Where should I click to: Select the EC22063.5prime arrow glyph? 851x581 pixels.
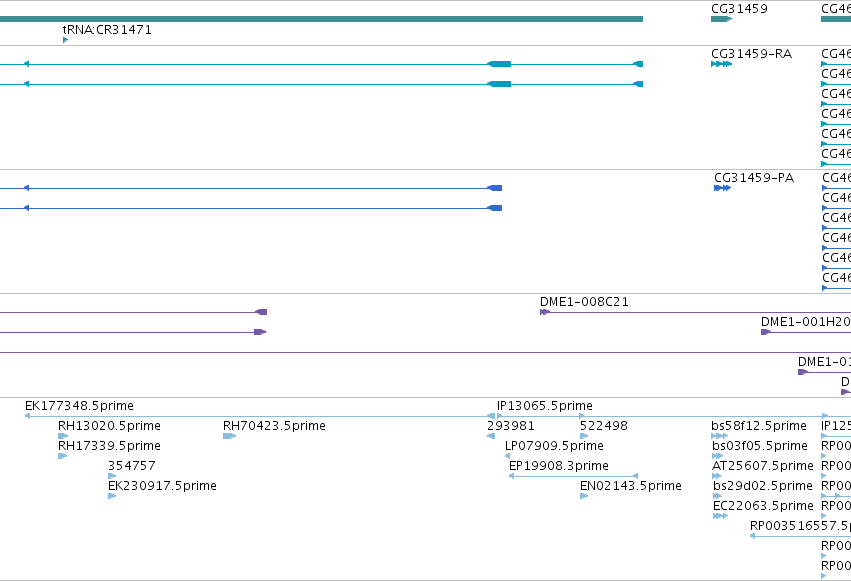click(720, 516)
